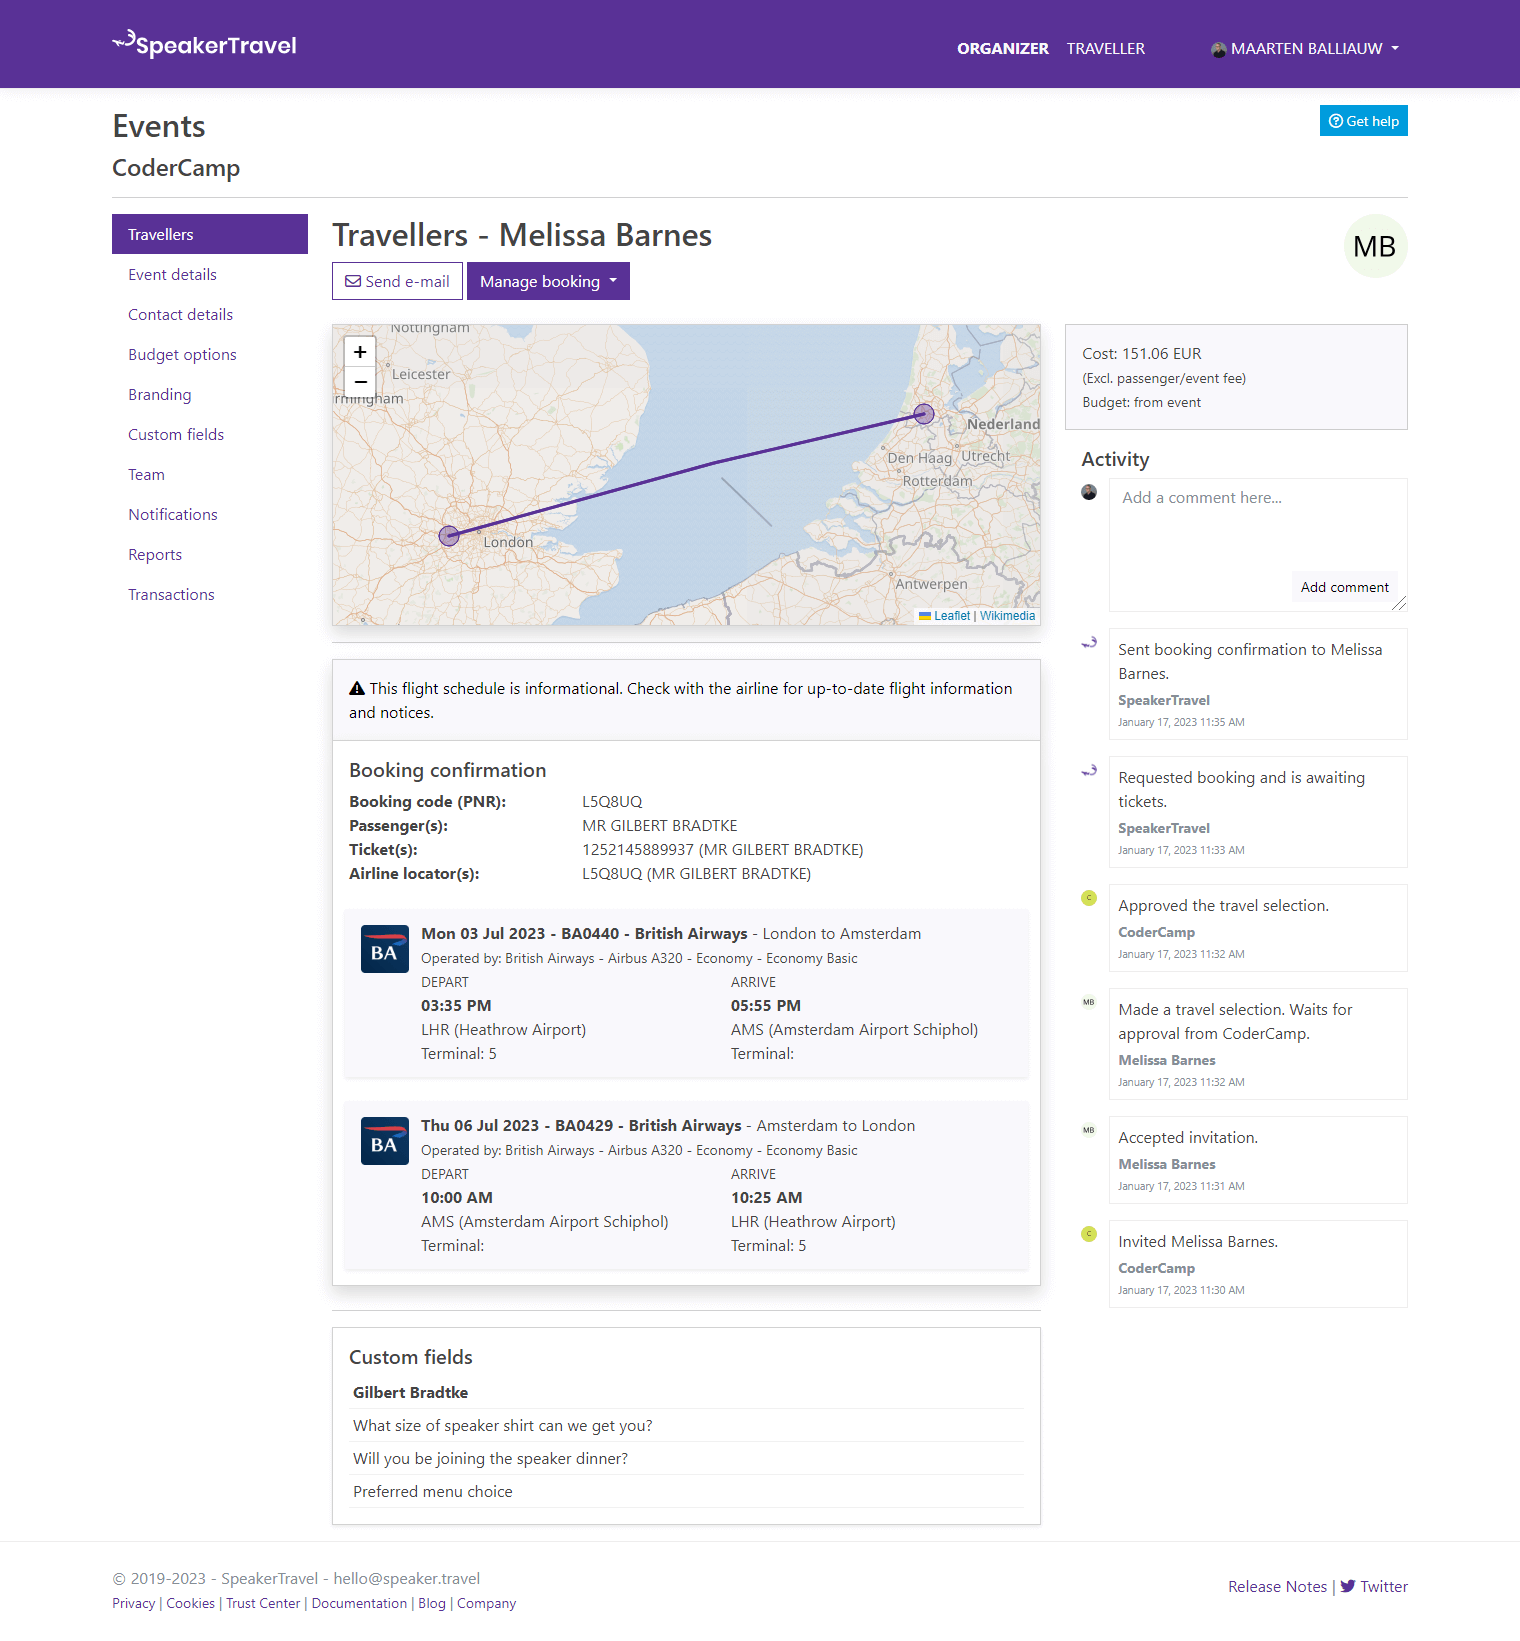The width and height of the screenshot is (1520, 1641).
Task: Zoom out on the map
Action: click(360, 382)
